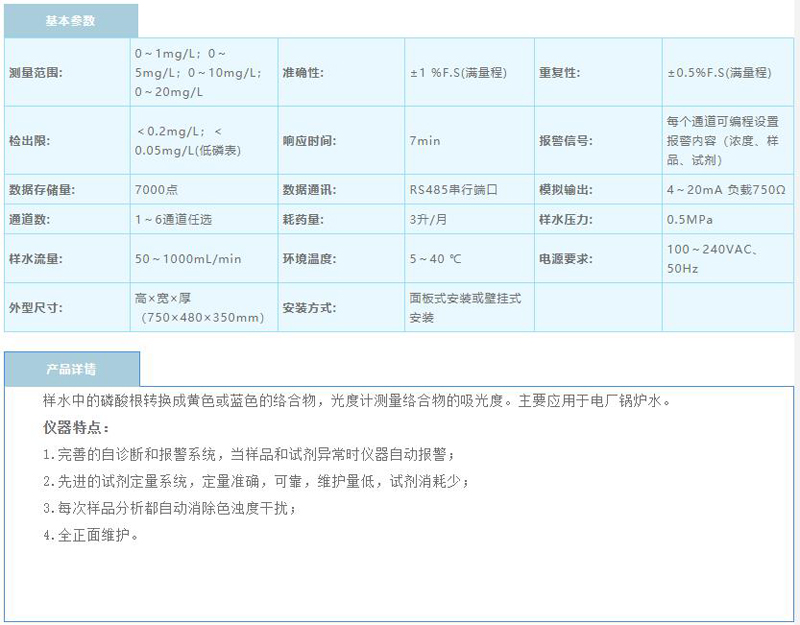This screenshot has width=800, height=625.
Task: Click the 测量范围 label cell
Action: [34, 73]
